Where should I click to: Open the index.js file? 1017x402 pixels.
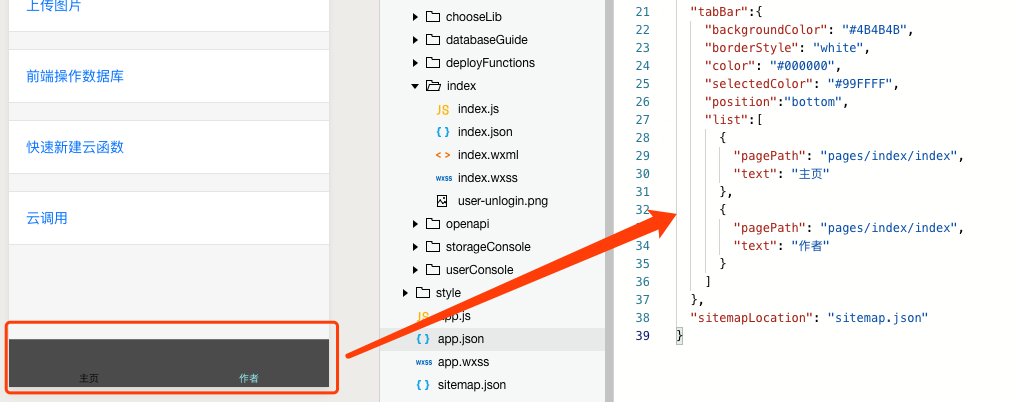click(x=478, y=109)
